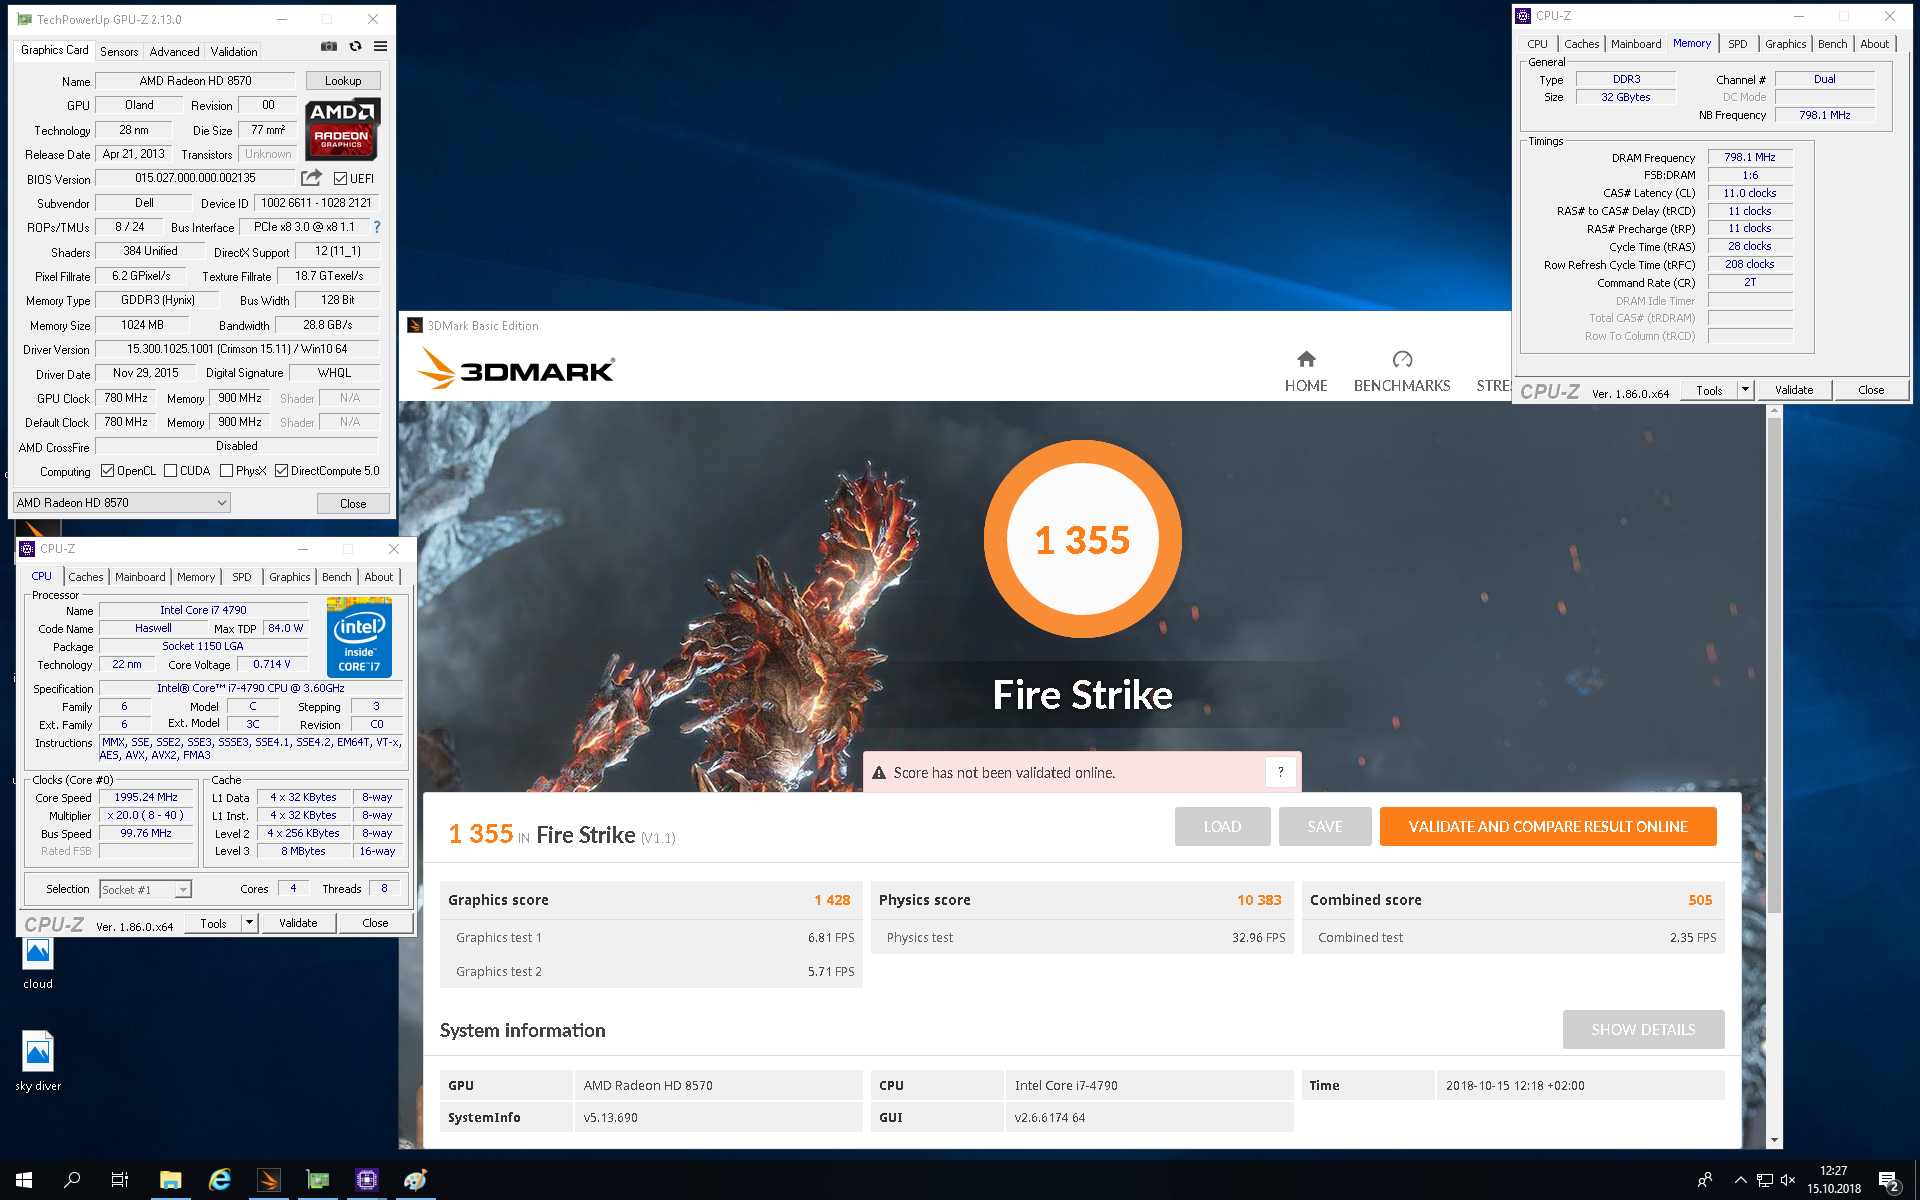Screen dimensions: 1920x1200
Task: Click the Close button in GPU-Z
Action: (x=353, y=504)
